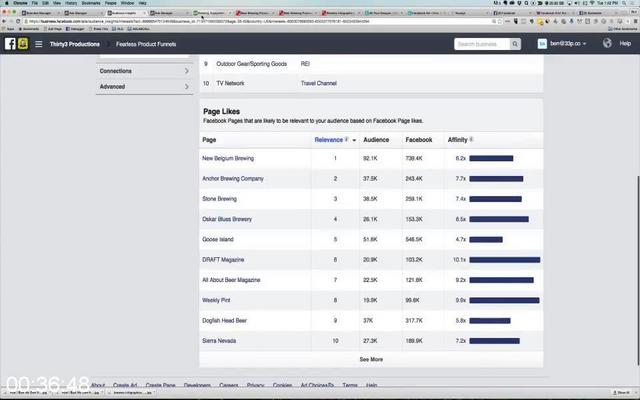Sort by the Relevance column header

[x=329, y=140]
